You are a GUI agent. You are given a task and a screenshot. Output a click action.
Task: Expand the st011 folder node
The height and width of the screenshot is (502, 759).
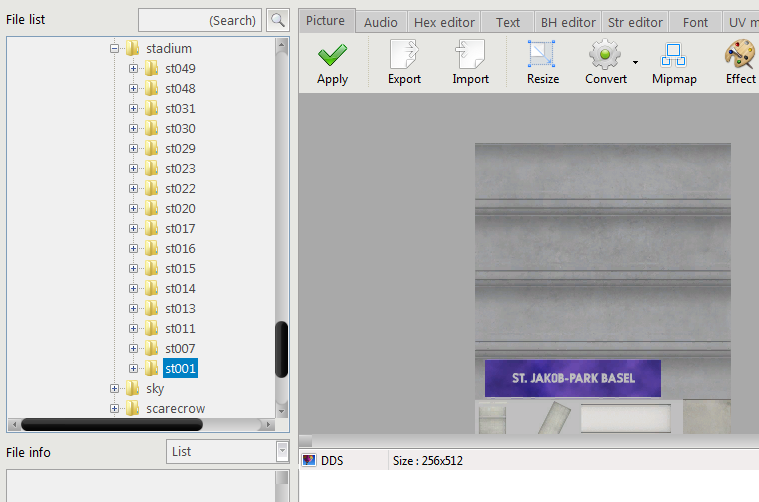tap(133, 328)
